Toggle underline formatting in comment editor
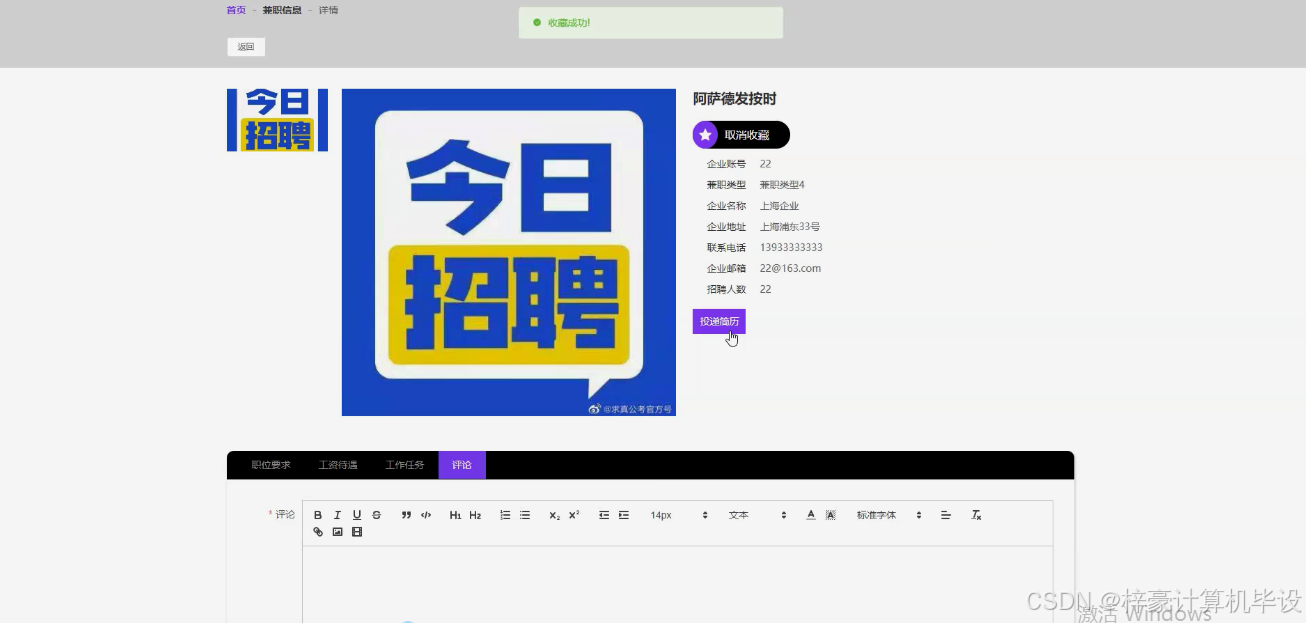 click(x=357, y=515)
